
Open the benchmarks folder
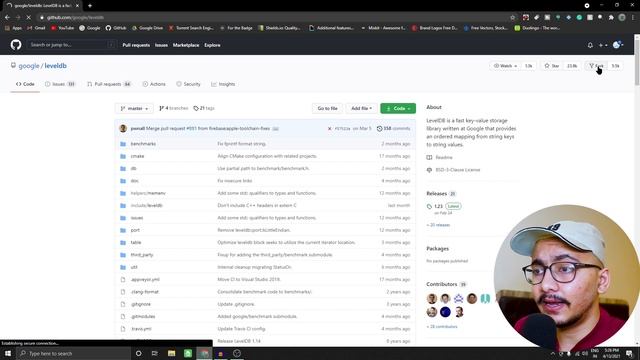point(143,144)
